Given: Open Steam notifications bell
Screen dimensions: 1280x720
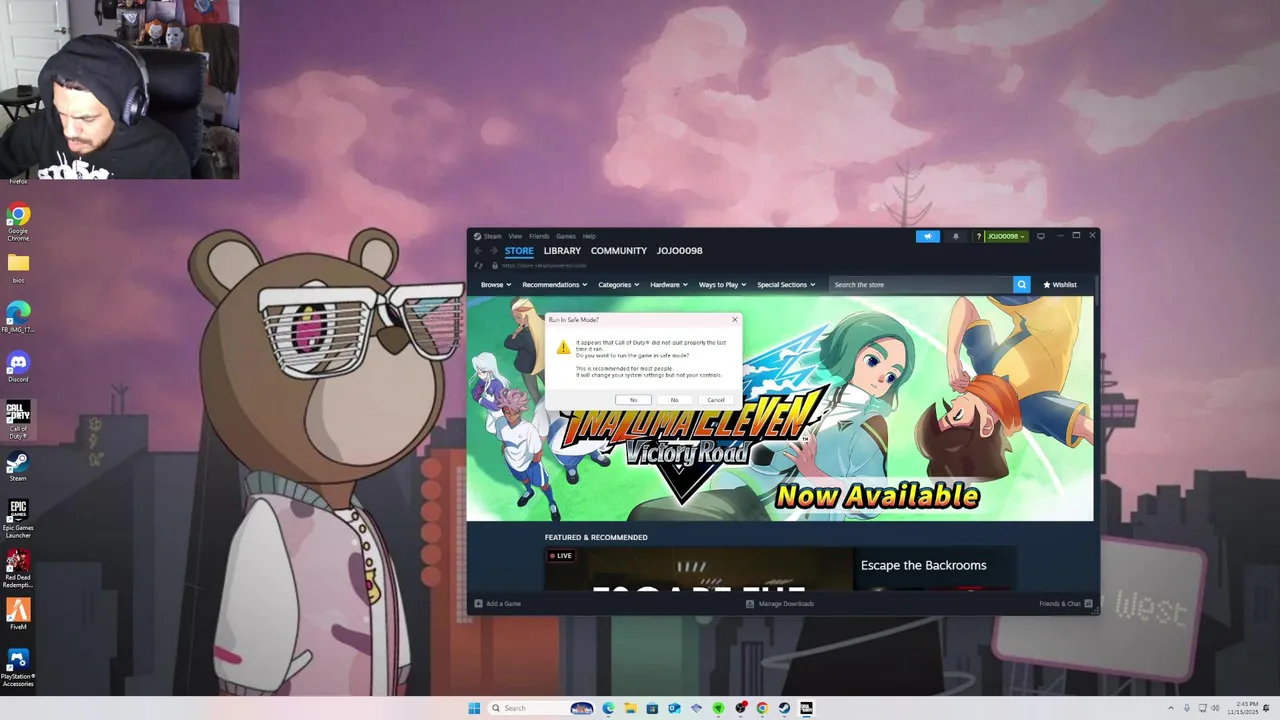Looking at the screenshot, I should click(955, 236).
